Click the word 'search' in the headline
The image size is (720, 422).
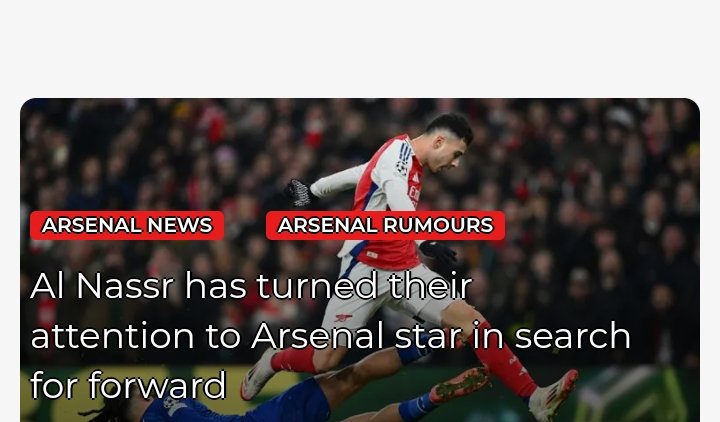click(572, 336)
